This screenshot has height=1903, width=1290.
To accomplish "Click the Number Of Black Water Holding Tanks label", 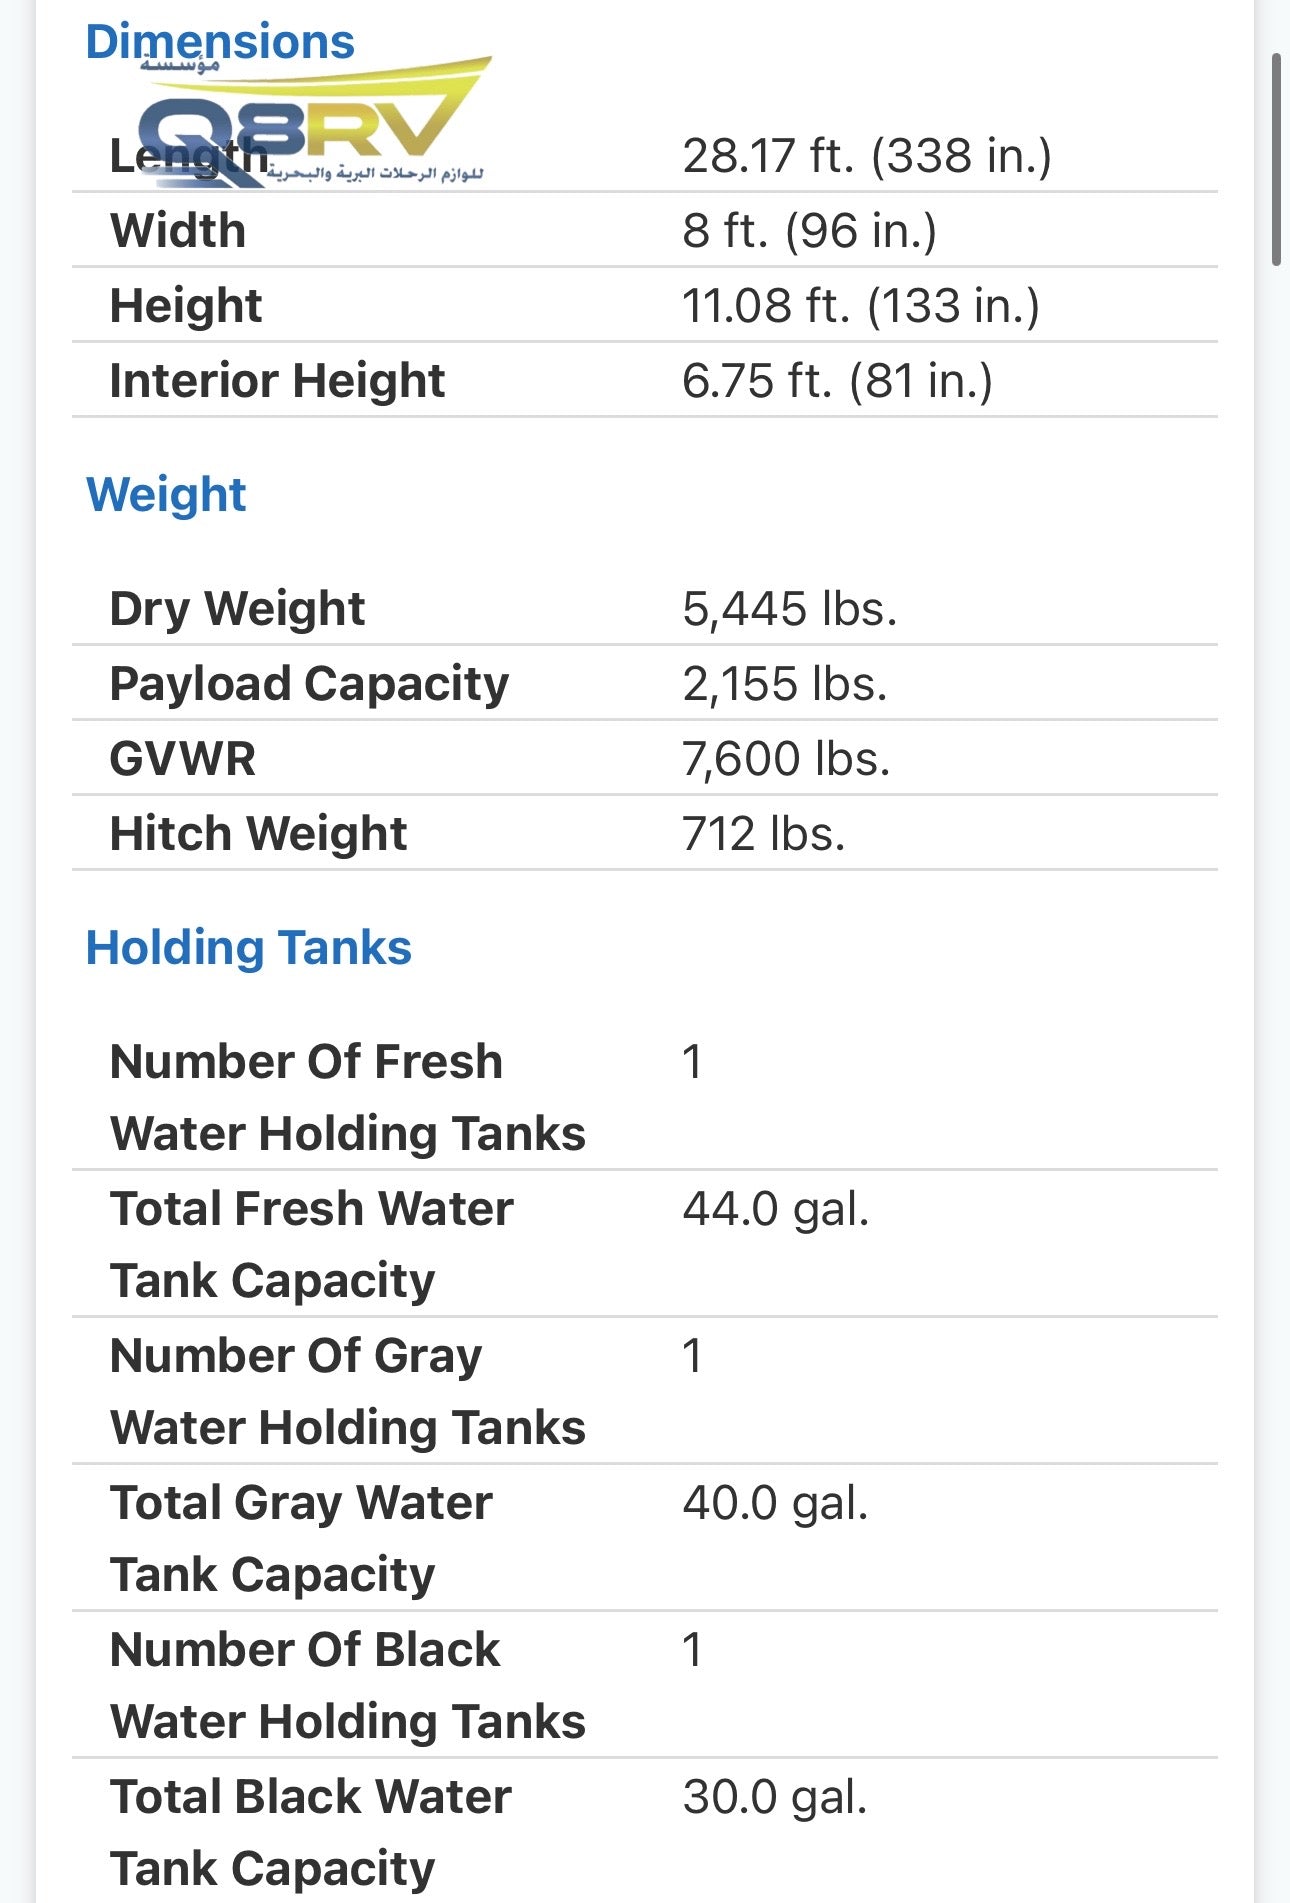I will pos(347,1685).
